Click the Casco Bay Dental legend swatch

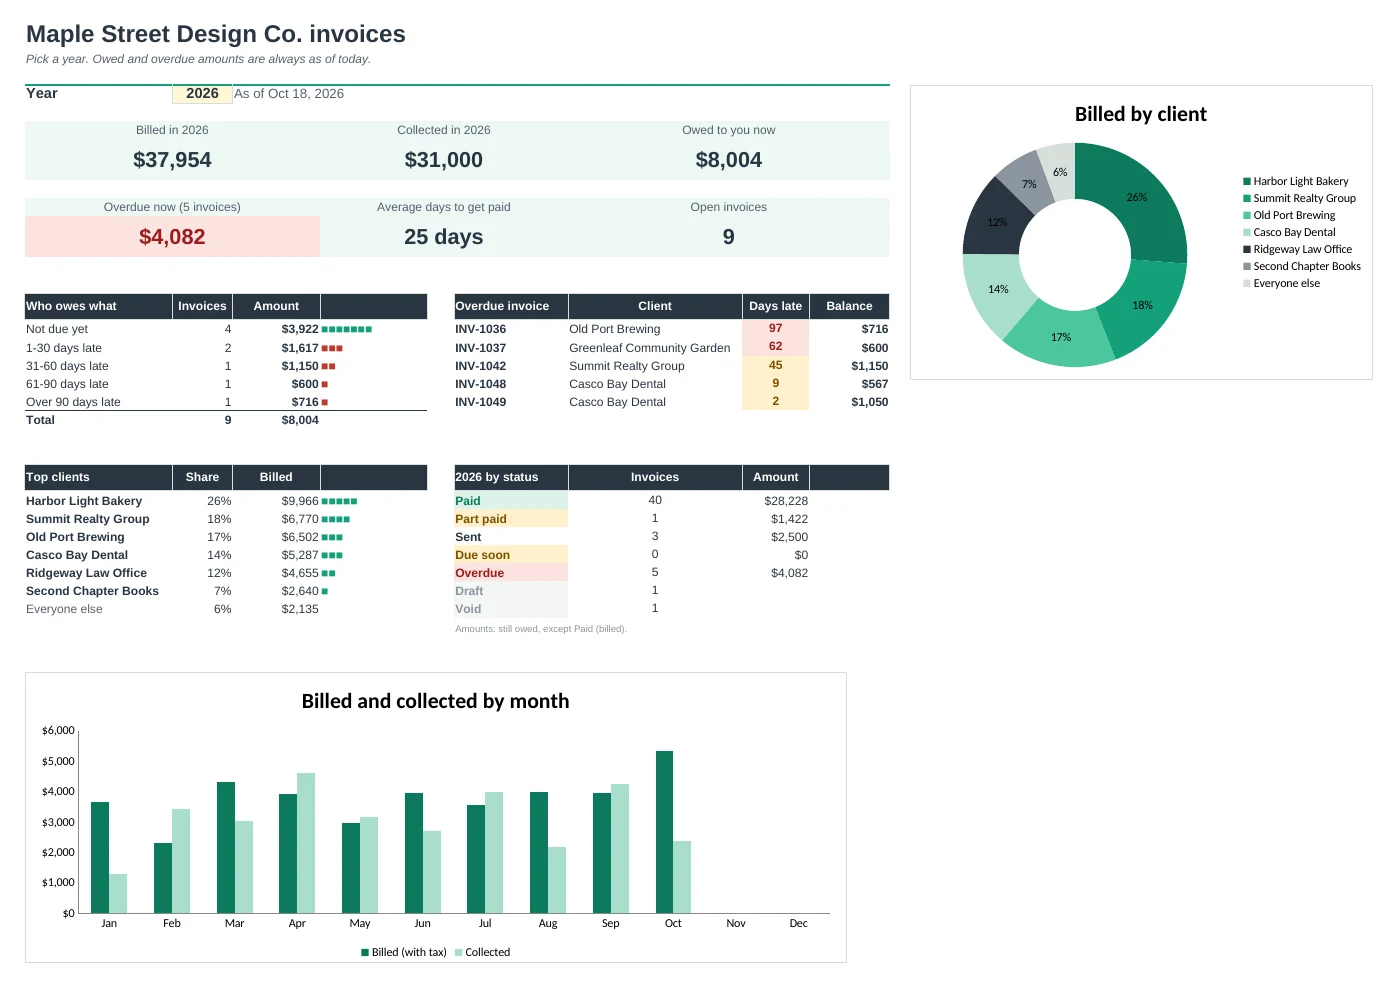click(x=1247, y=233)
